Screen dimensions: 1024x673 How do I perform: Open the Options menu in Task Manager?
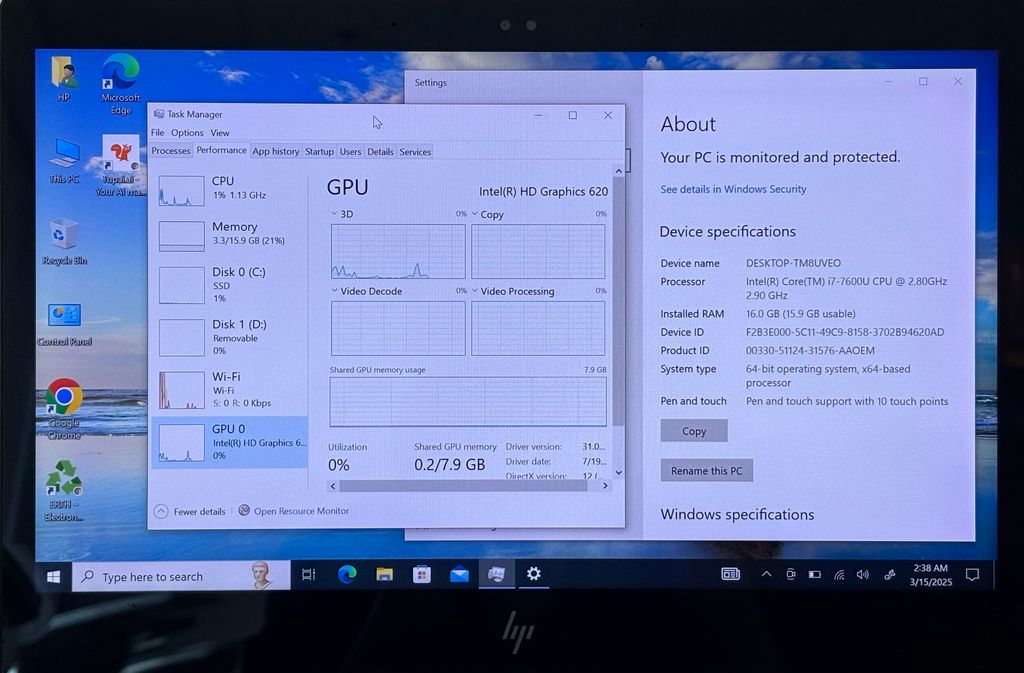coord(186,133)
